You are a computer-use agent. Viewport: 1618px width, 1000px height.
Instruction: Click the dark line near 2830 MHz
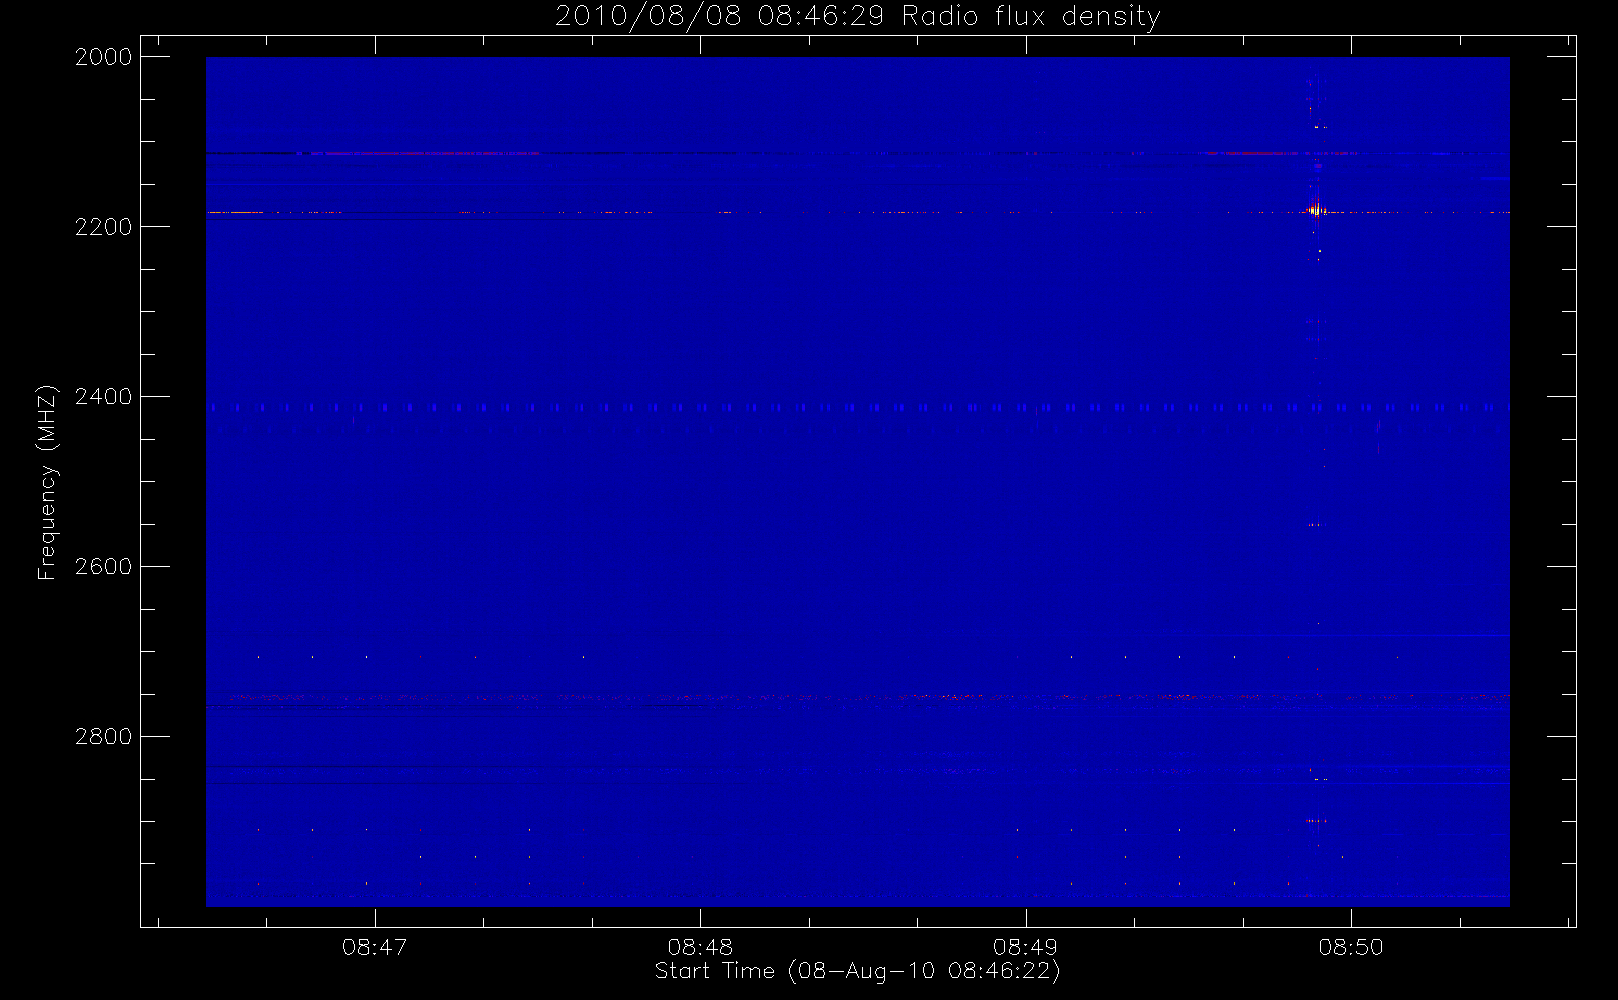click(857, 767)
